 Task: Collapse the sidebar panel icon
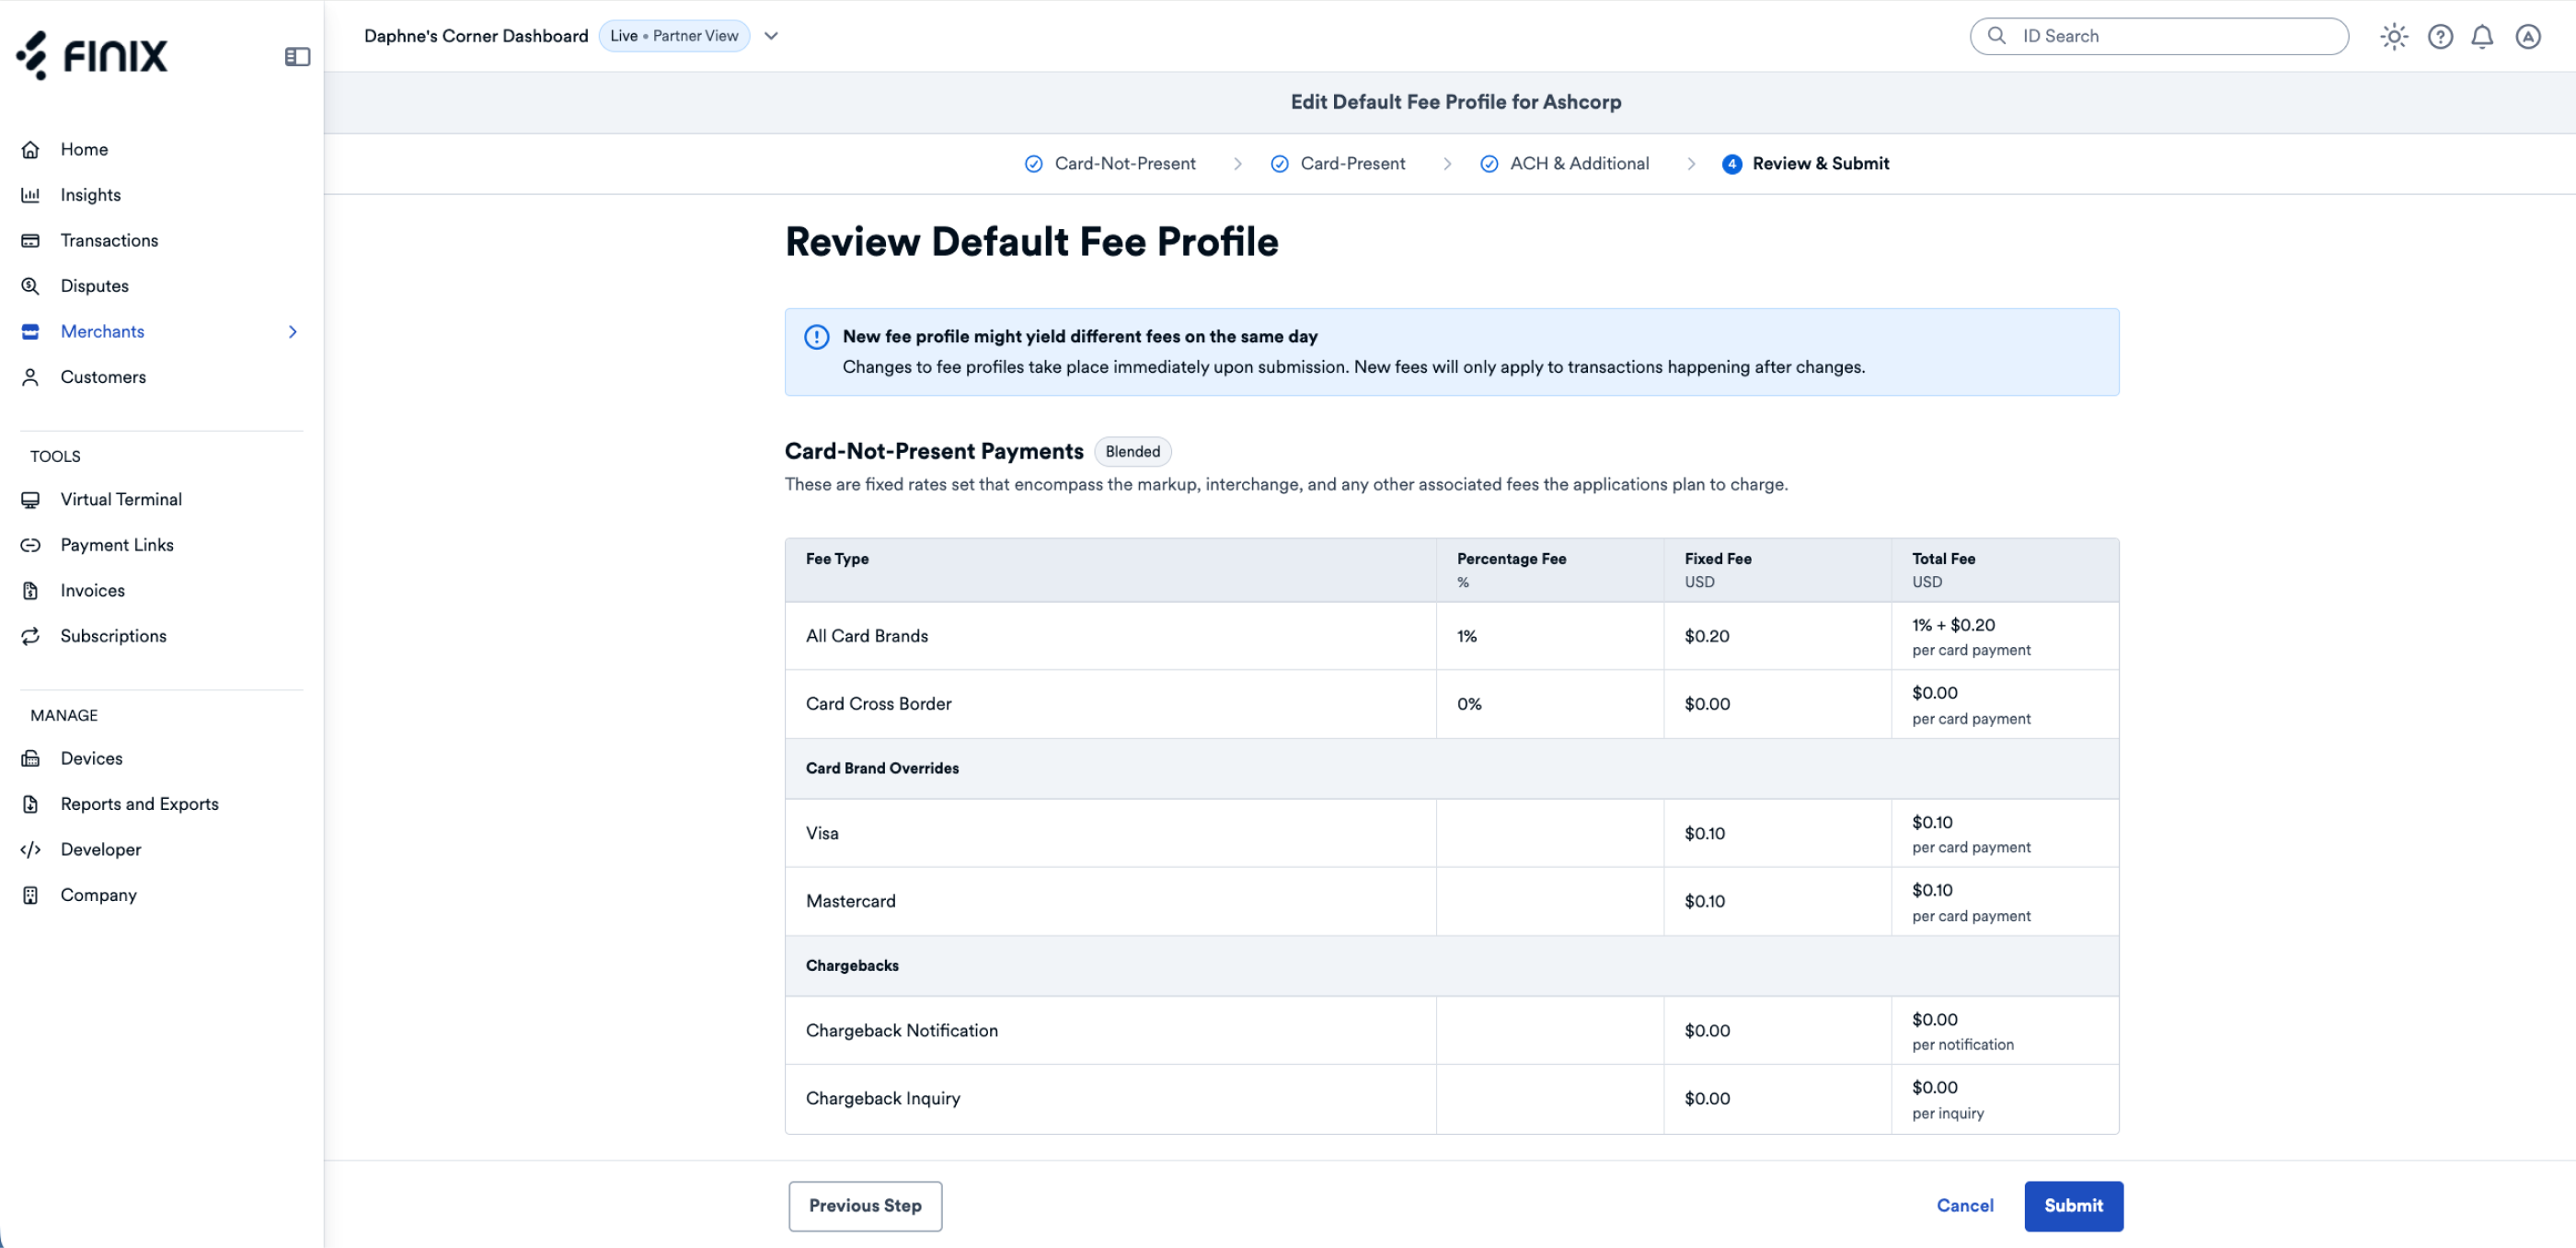(297, 57)
